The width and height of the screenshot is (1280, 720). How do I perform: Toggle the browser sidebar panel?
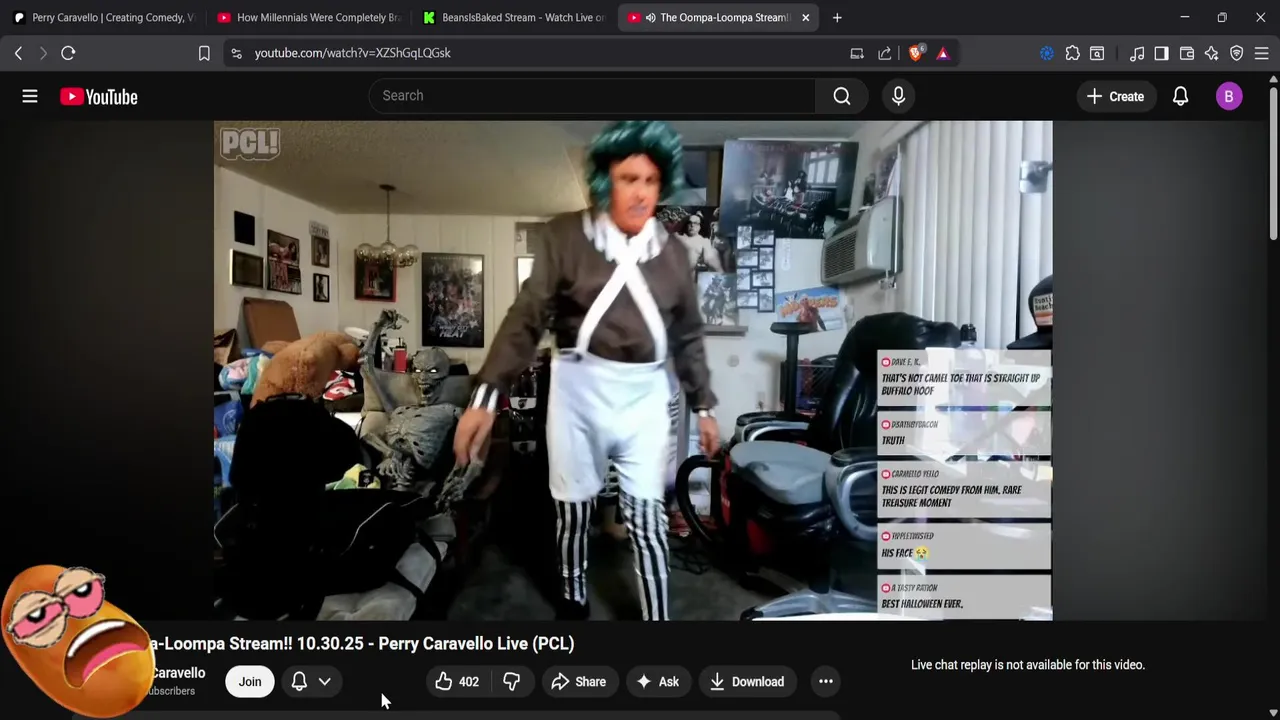click(1161, 53)
